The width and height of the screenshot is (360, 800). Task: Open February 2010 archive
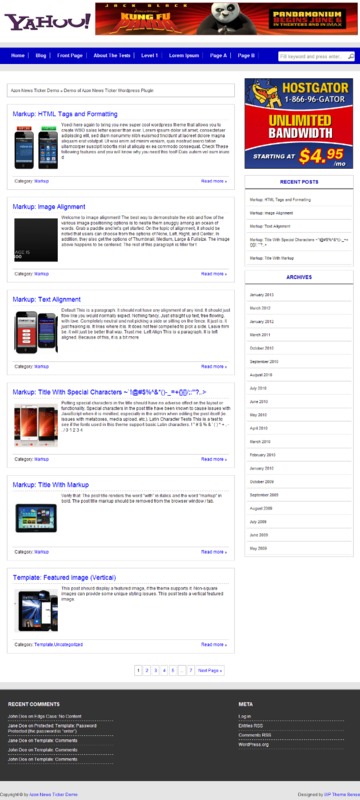click(x=263, y=455)
